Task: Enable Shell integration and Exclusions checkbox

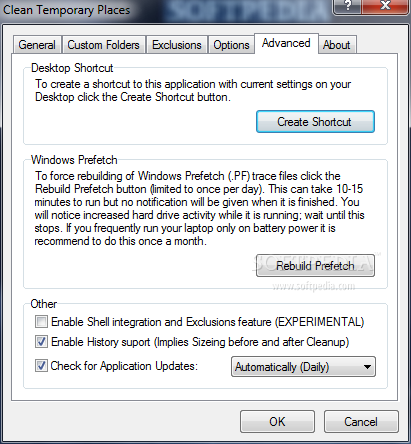Action: click(x=41, y=322)
